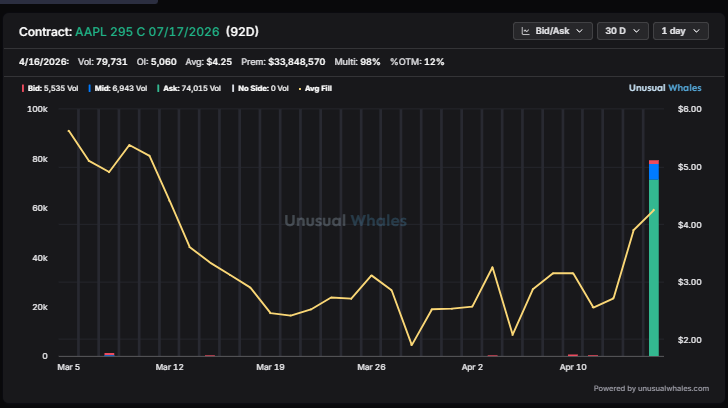Click the %OTM: 12% stat
The image size is (728, 408).
coord(417,62)
